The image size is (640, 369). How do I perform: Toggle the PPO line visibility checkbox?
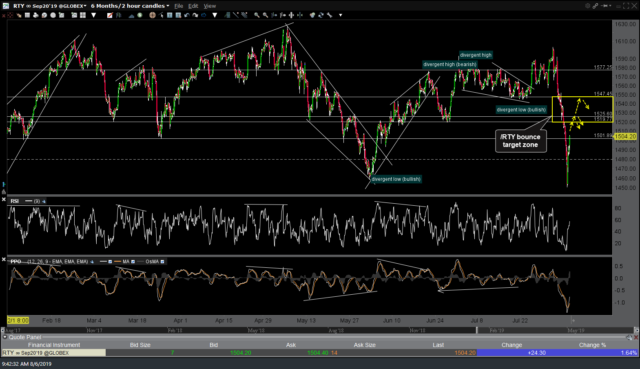click(x=110, y=262)
